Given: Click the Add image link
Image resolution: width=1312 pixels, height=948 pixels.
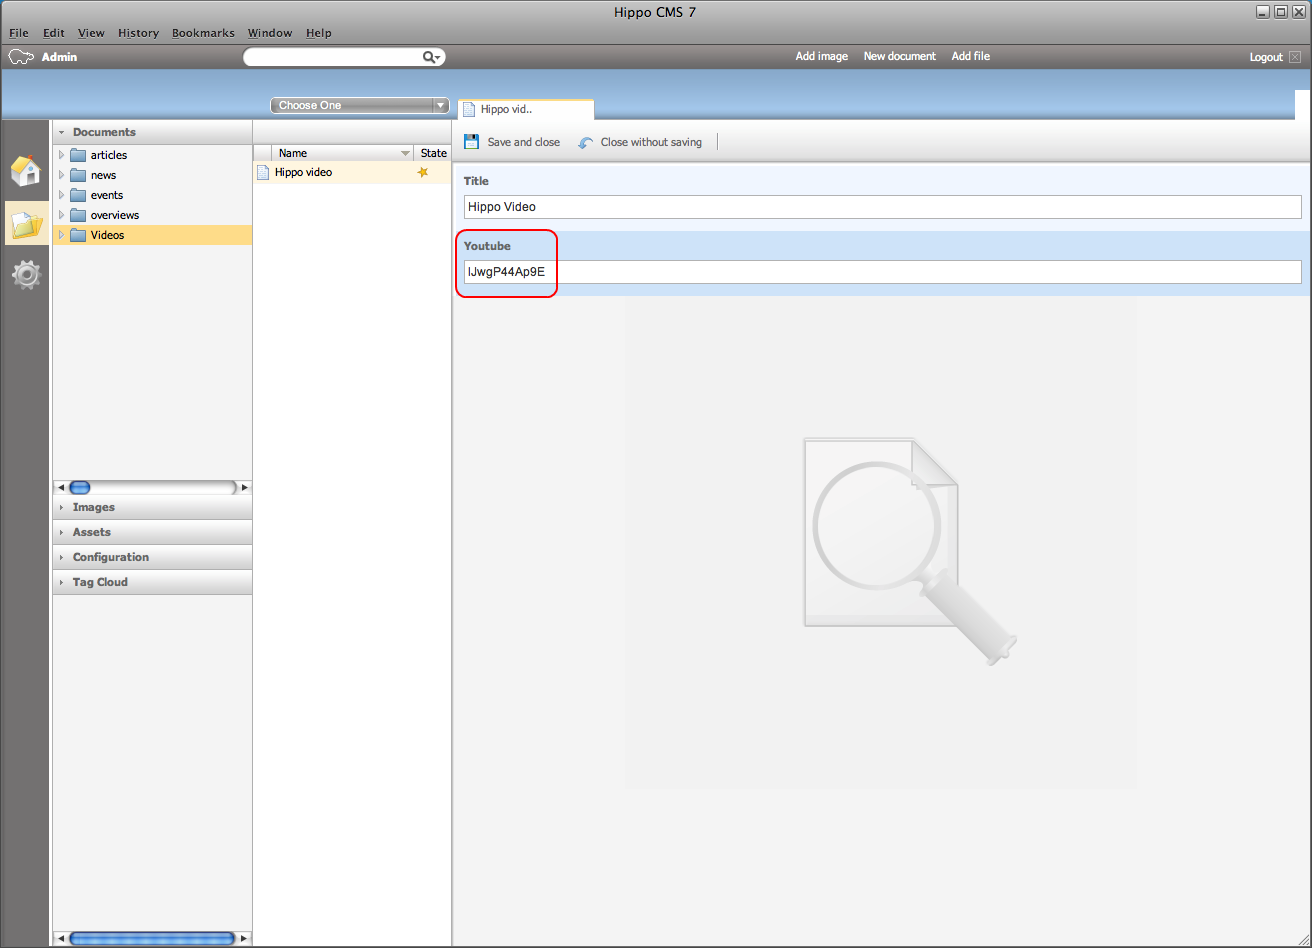Looking at the screenshot, I should pyautogui.click(x=821, y=56).
